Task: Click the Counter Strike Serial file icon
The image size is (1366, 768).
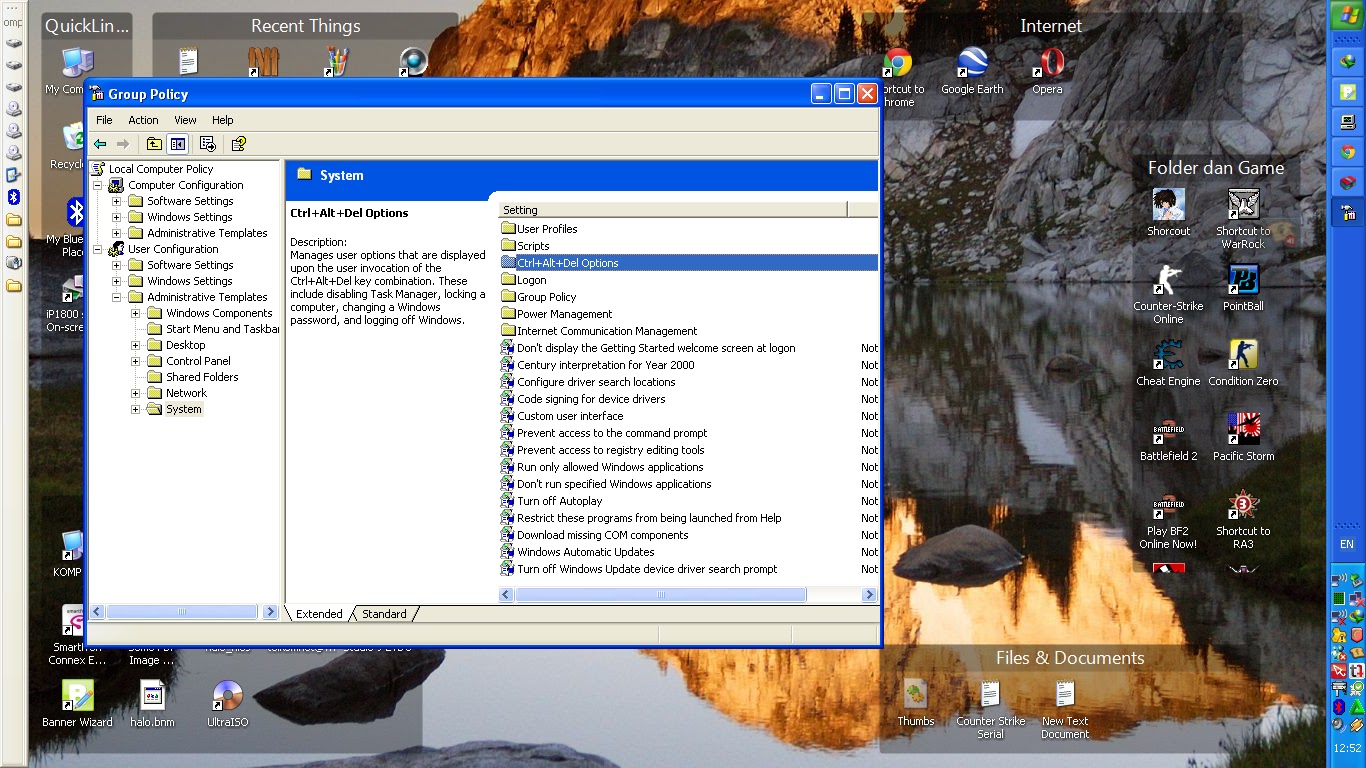Action: [x=990, y=710]
